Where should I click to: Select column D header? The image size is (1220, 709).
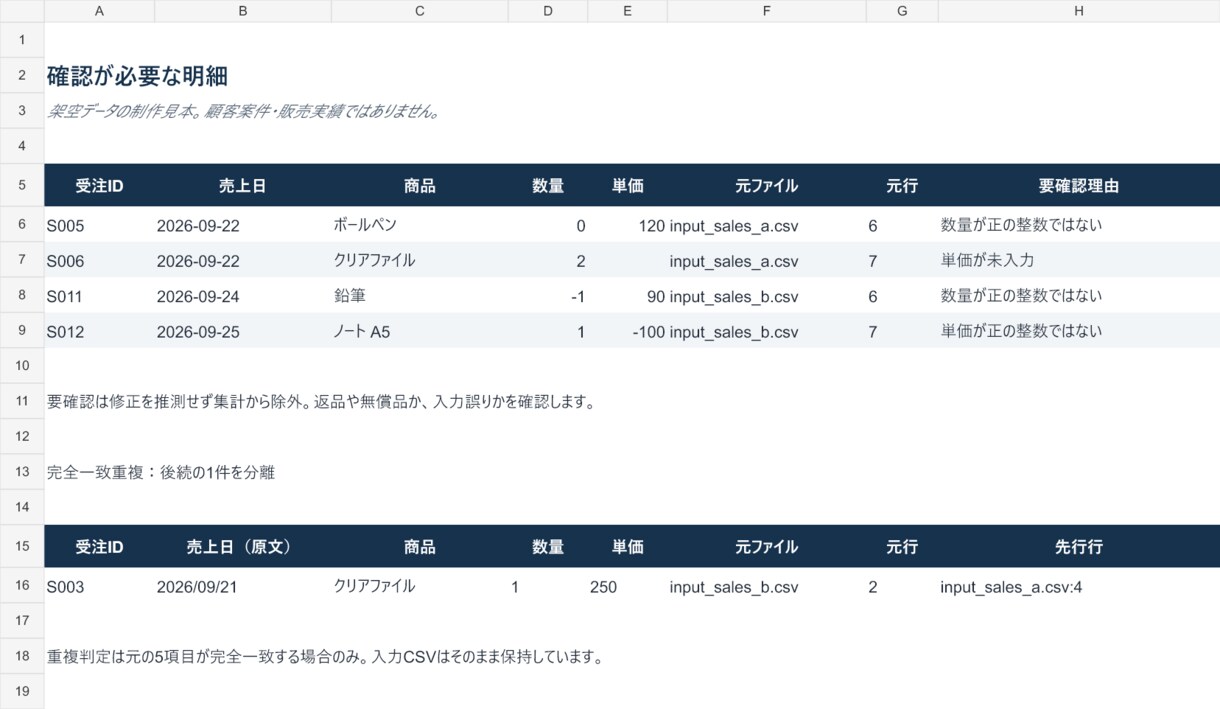pos(548,11)
